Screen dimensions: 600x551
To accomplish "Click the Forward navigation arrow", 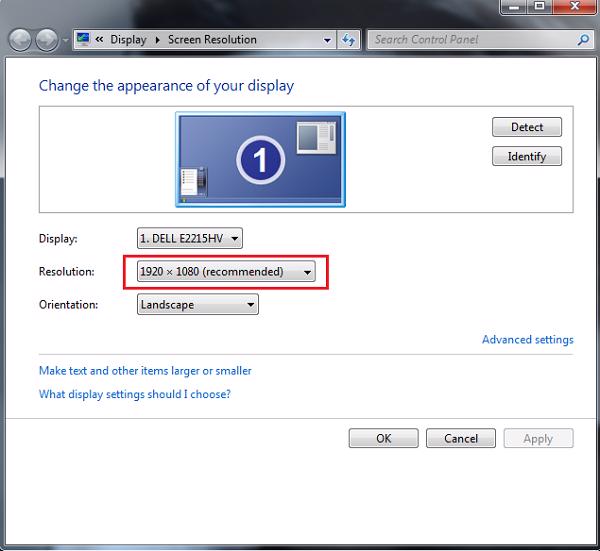I will (x=47, y=40).
